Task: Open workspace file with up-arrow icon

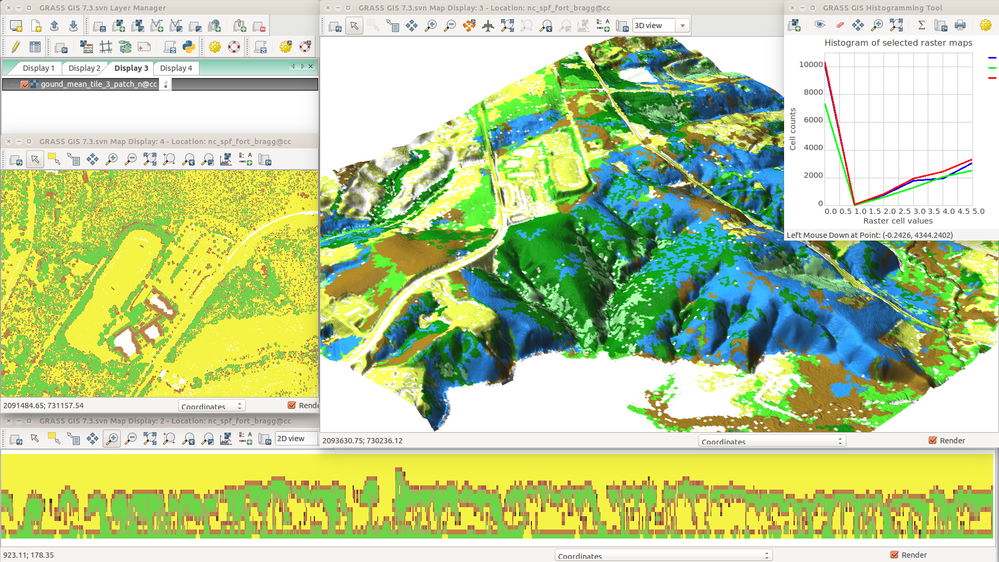Action: (54, 26)
